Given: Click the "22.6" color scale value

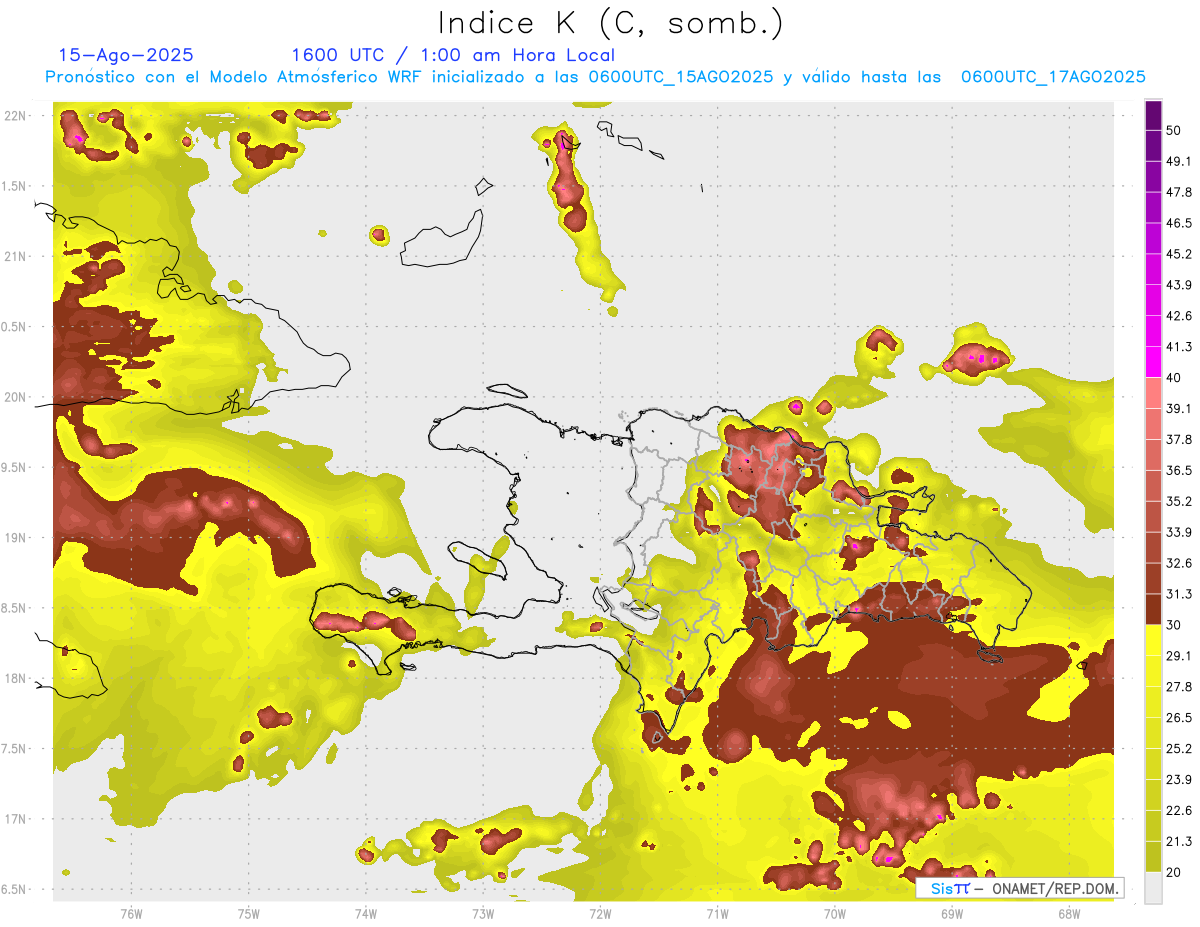Looking at the screenshot, I should [1179, 811].
